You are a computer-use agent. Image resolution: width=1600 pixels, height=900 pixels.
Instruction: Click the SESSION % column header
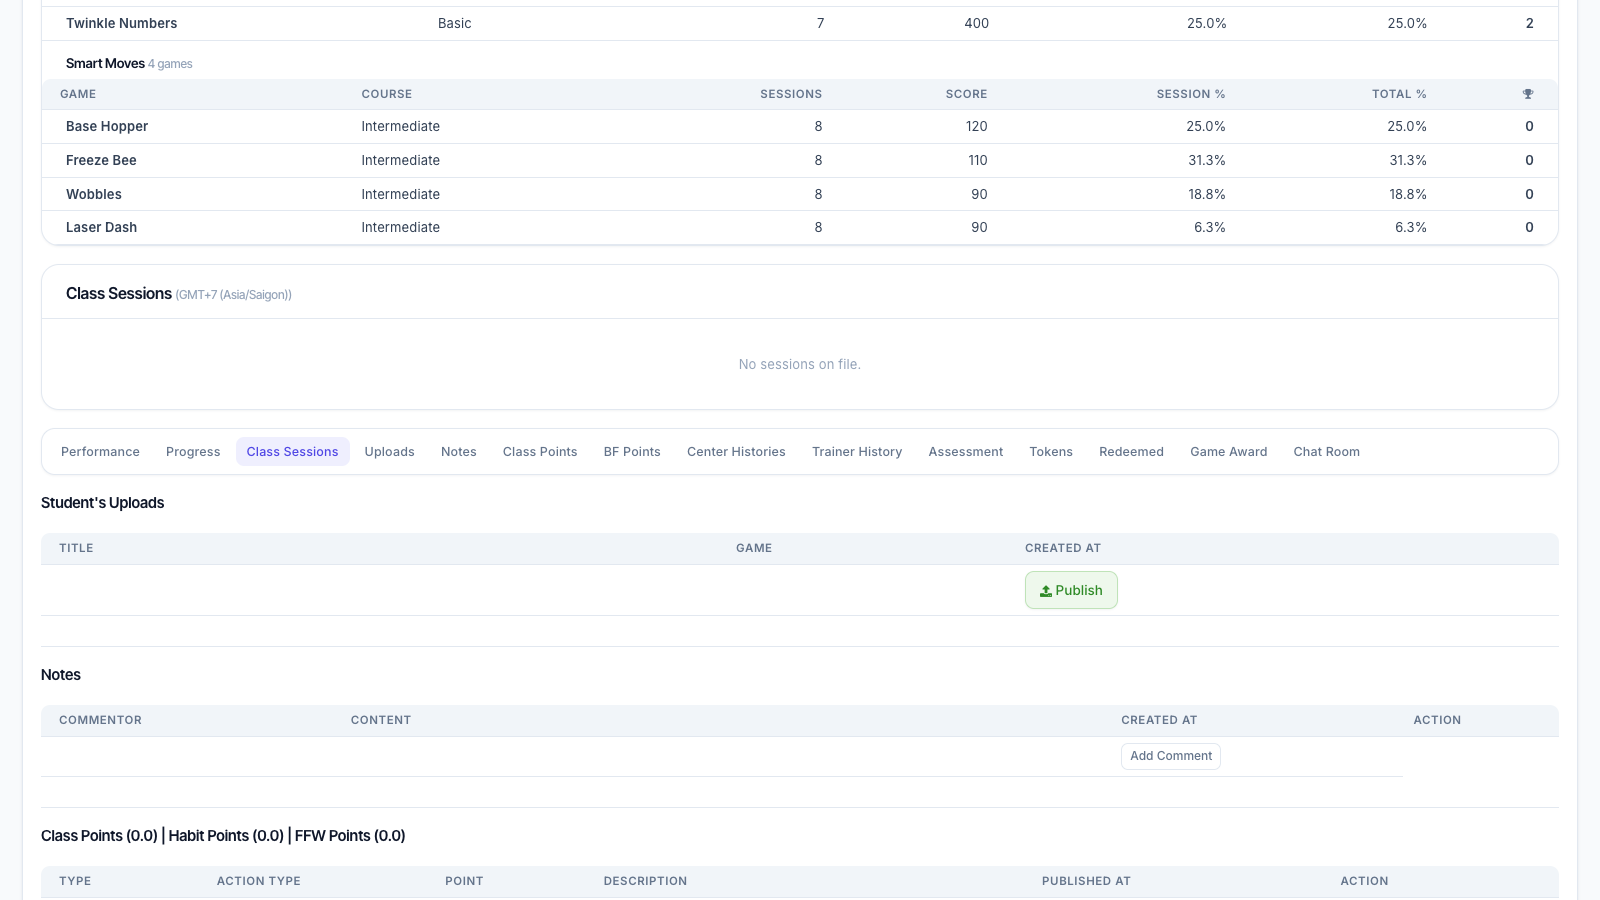pyautogui.click(x=1191, y=94)
